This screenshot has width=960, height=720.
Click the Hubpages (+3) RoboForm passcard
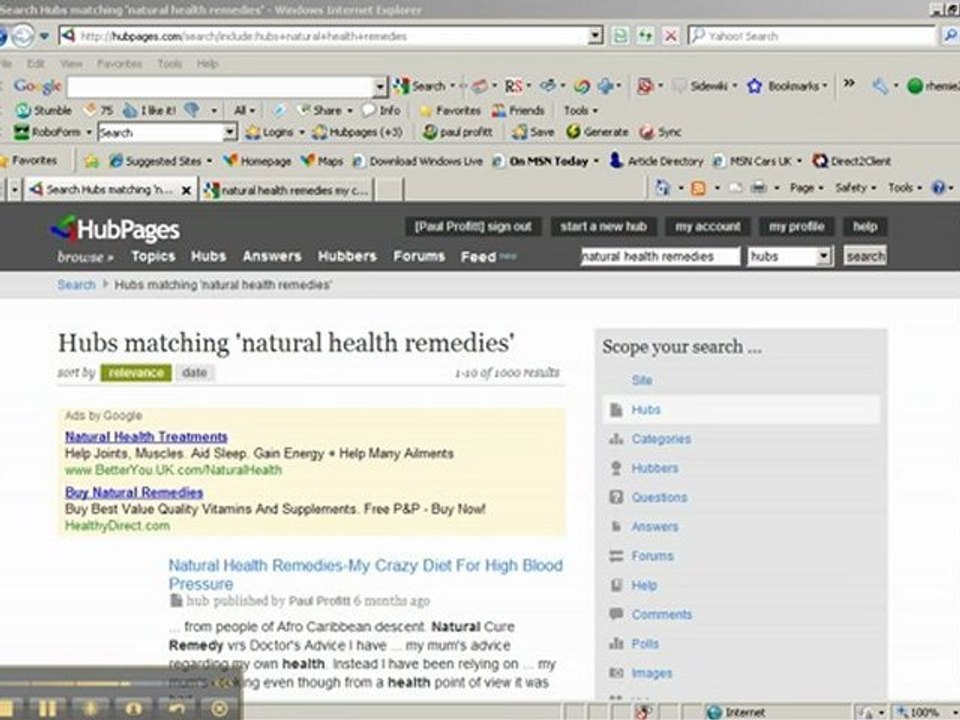[x=357, y=132]
